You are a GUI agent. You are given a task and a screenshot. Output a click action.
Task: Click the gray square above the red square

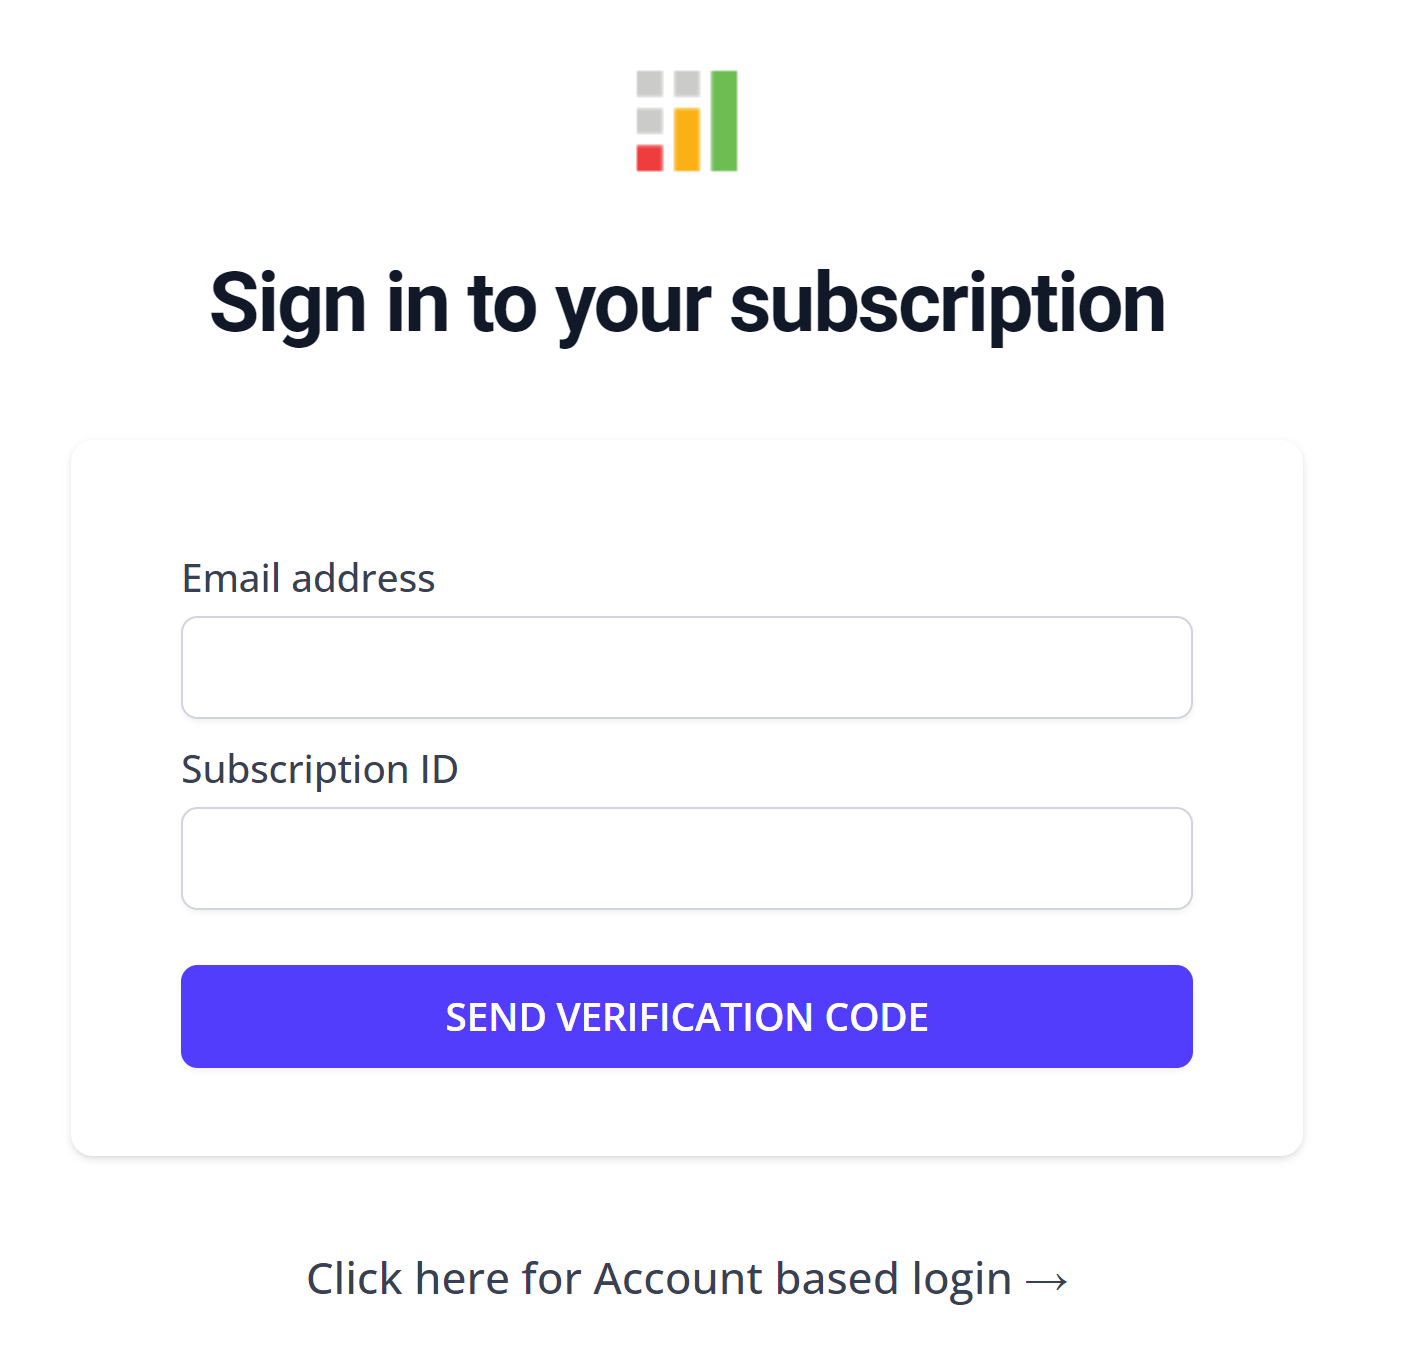(650, 121)
